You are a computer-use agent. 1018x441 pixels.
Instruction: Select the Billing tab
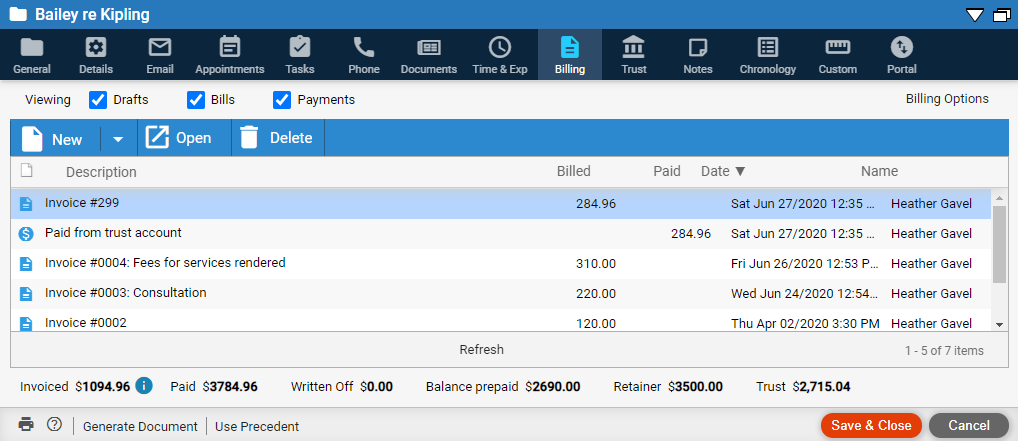pyautogui.click(x=569, y=55)
